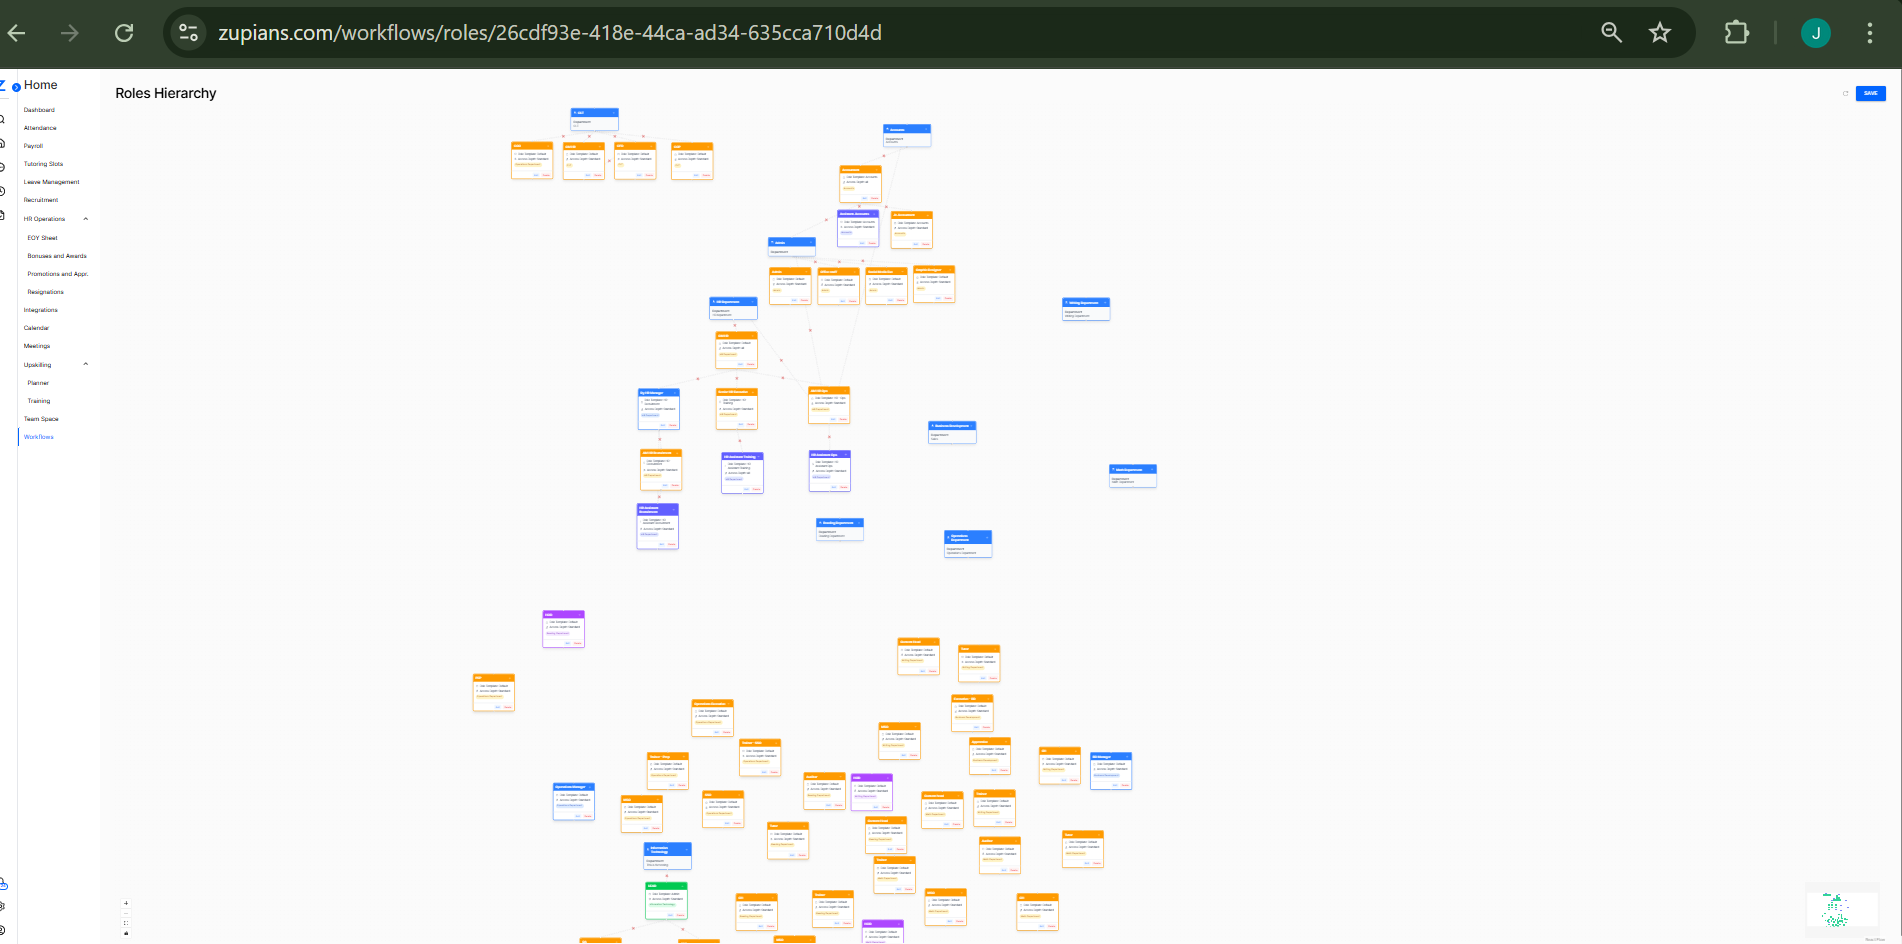Click Edit on the Accountant role card
Screen dimensions: 1902x944
[x=864, y=198]
